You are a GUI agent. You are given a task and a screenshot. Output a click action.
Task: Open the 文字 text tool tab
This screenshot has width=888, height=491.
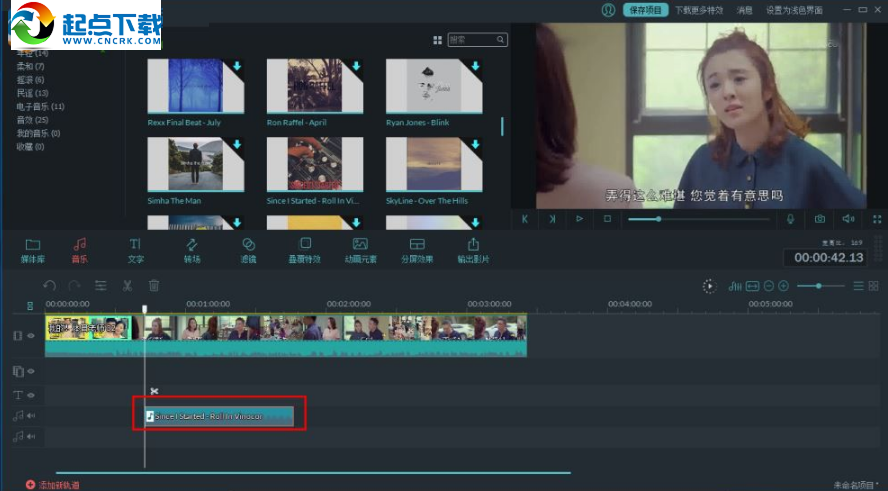[x=136, y=249]
